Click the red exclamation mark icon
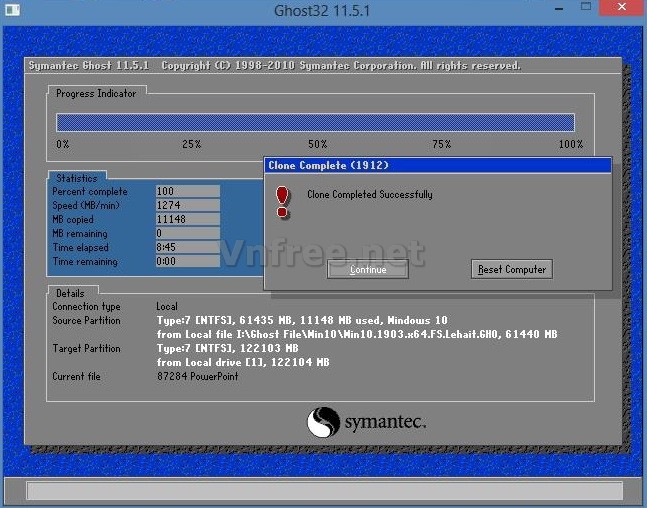The height and width of the screenshot is (508, 647). 282,201
